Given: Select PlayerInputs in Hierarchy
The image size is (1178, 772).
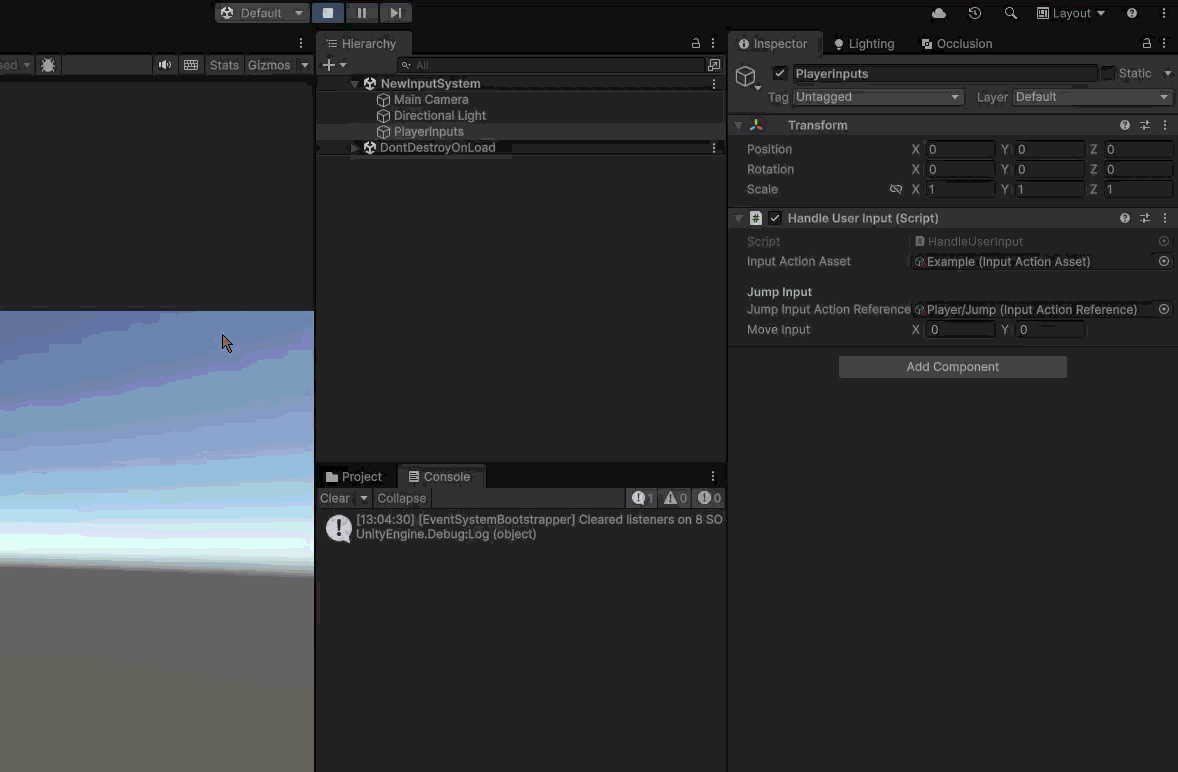Looking at the screenshot, I should (428, 131).
